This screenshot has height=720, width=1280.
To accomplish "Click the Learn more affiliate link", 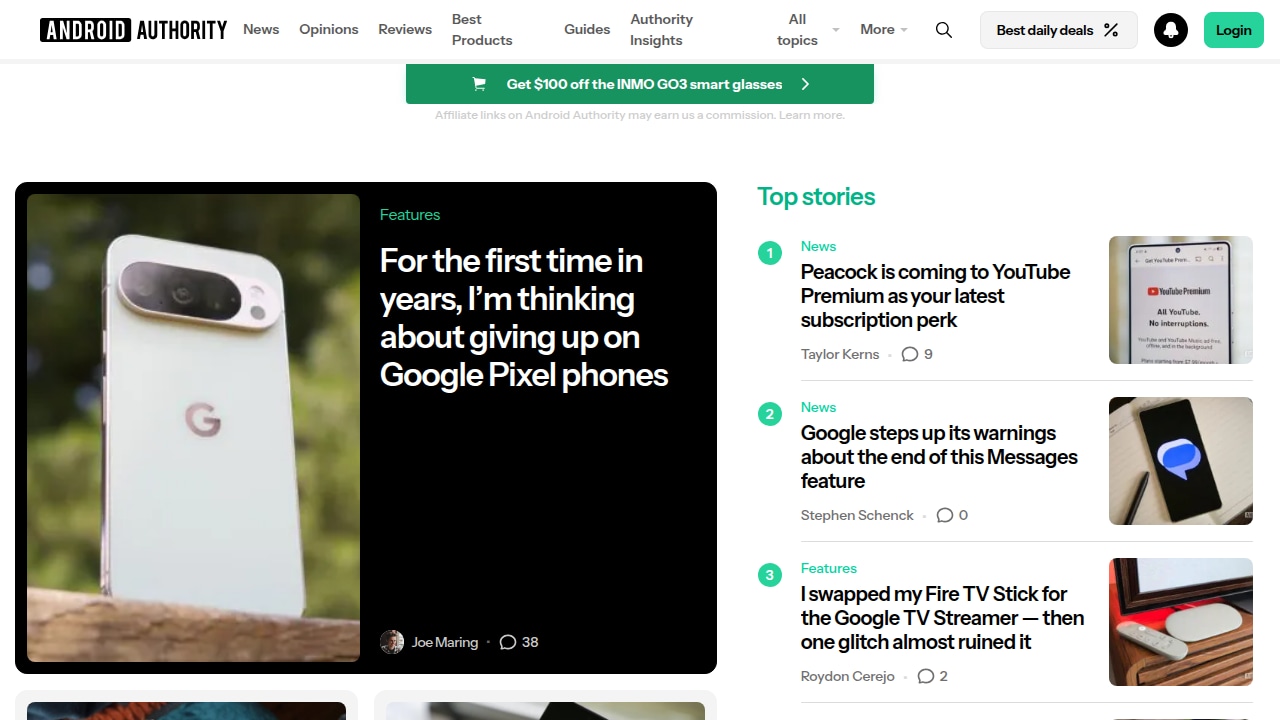I will 812,115.
